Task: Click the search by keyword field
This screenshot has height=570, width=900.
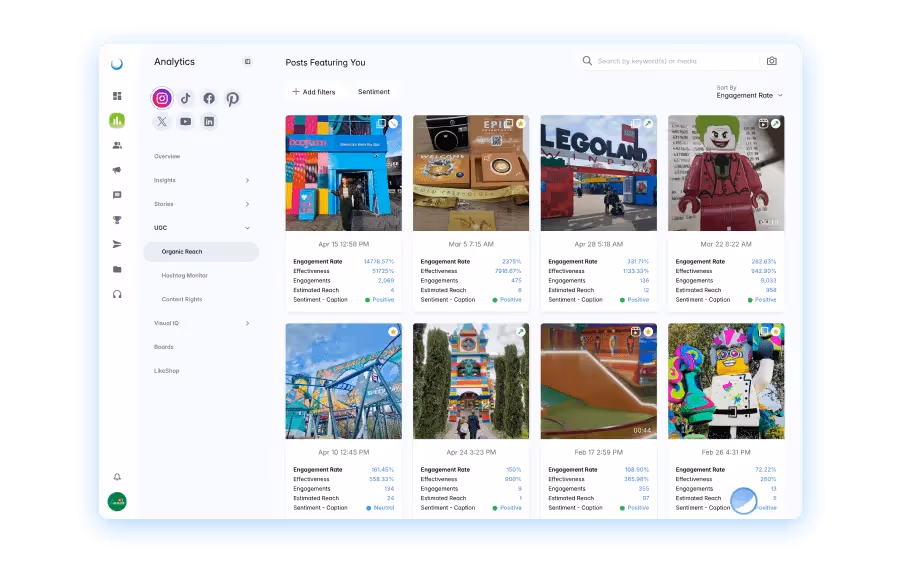Action: pyautogui.click(x=677, y=61)
